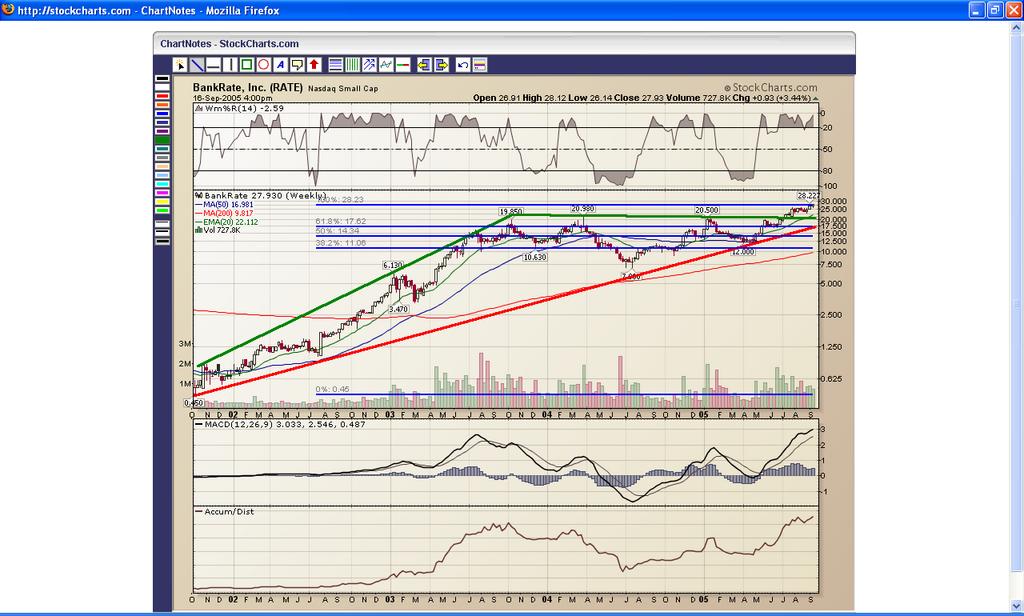Click the 10.630 price label
This screenshot has height=616, width=1024.
535,257
